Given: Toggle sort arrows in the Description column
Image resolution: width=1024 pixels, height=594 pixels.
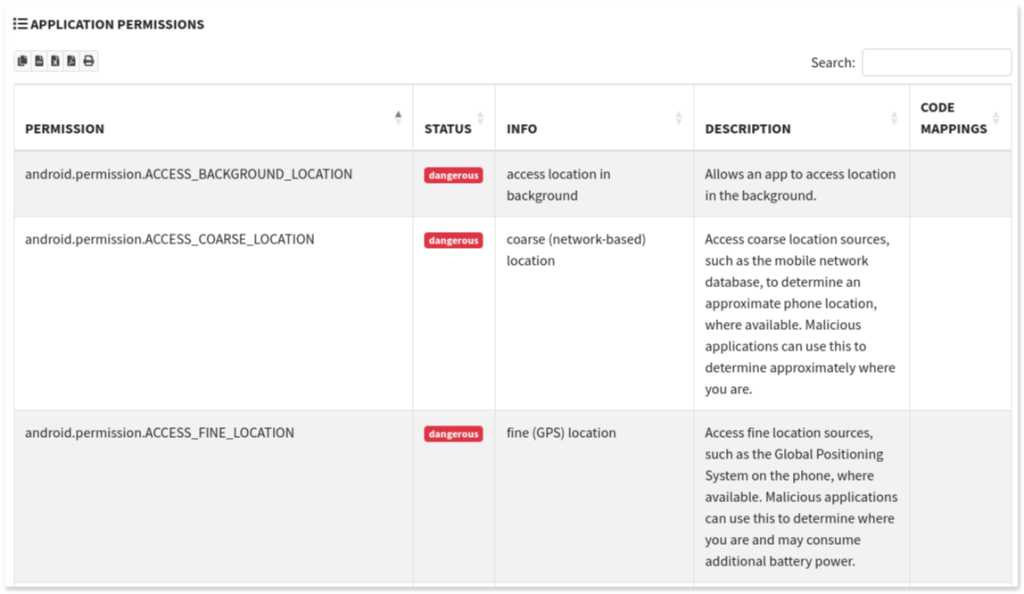Looking at the screenshot, I should 894,117.
